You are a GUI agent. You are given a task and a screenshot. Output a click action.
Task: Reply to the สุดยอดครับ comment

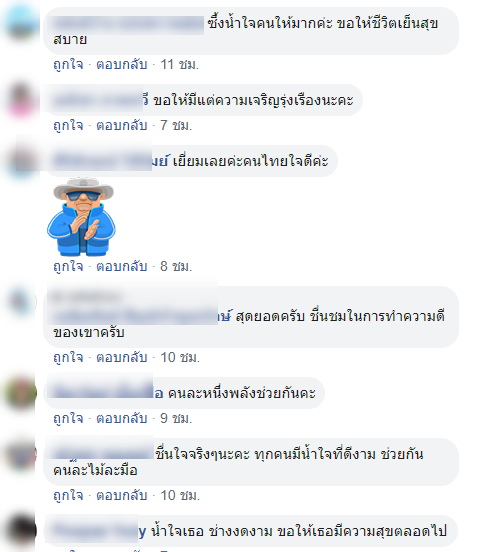tap(121, 358)
